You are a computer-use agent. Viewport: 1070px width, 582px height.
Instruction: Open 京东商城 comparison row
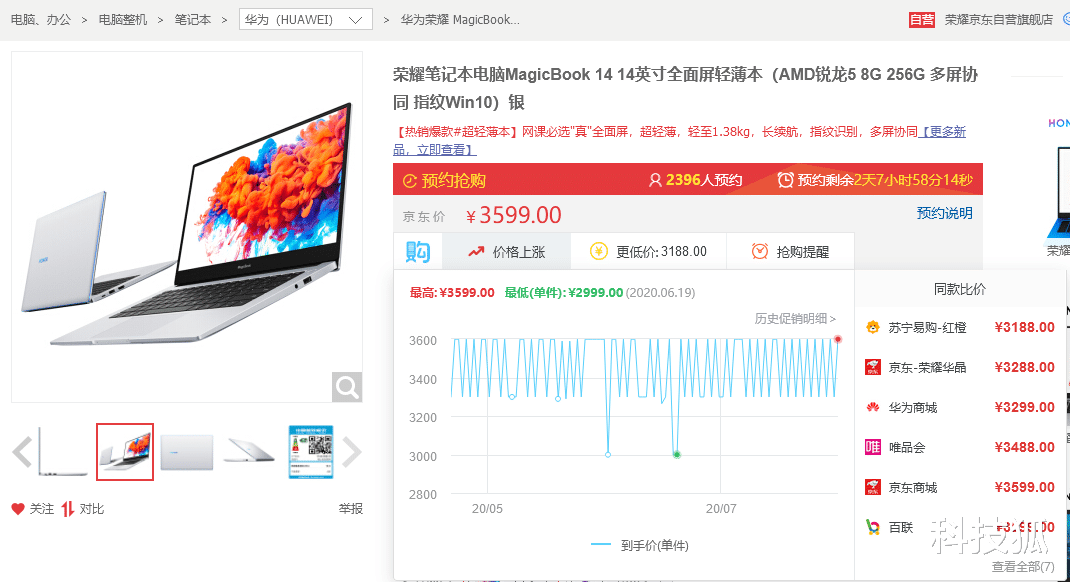point(959,487)
